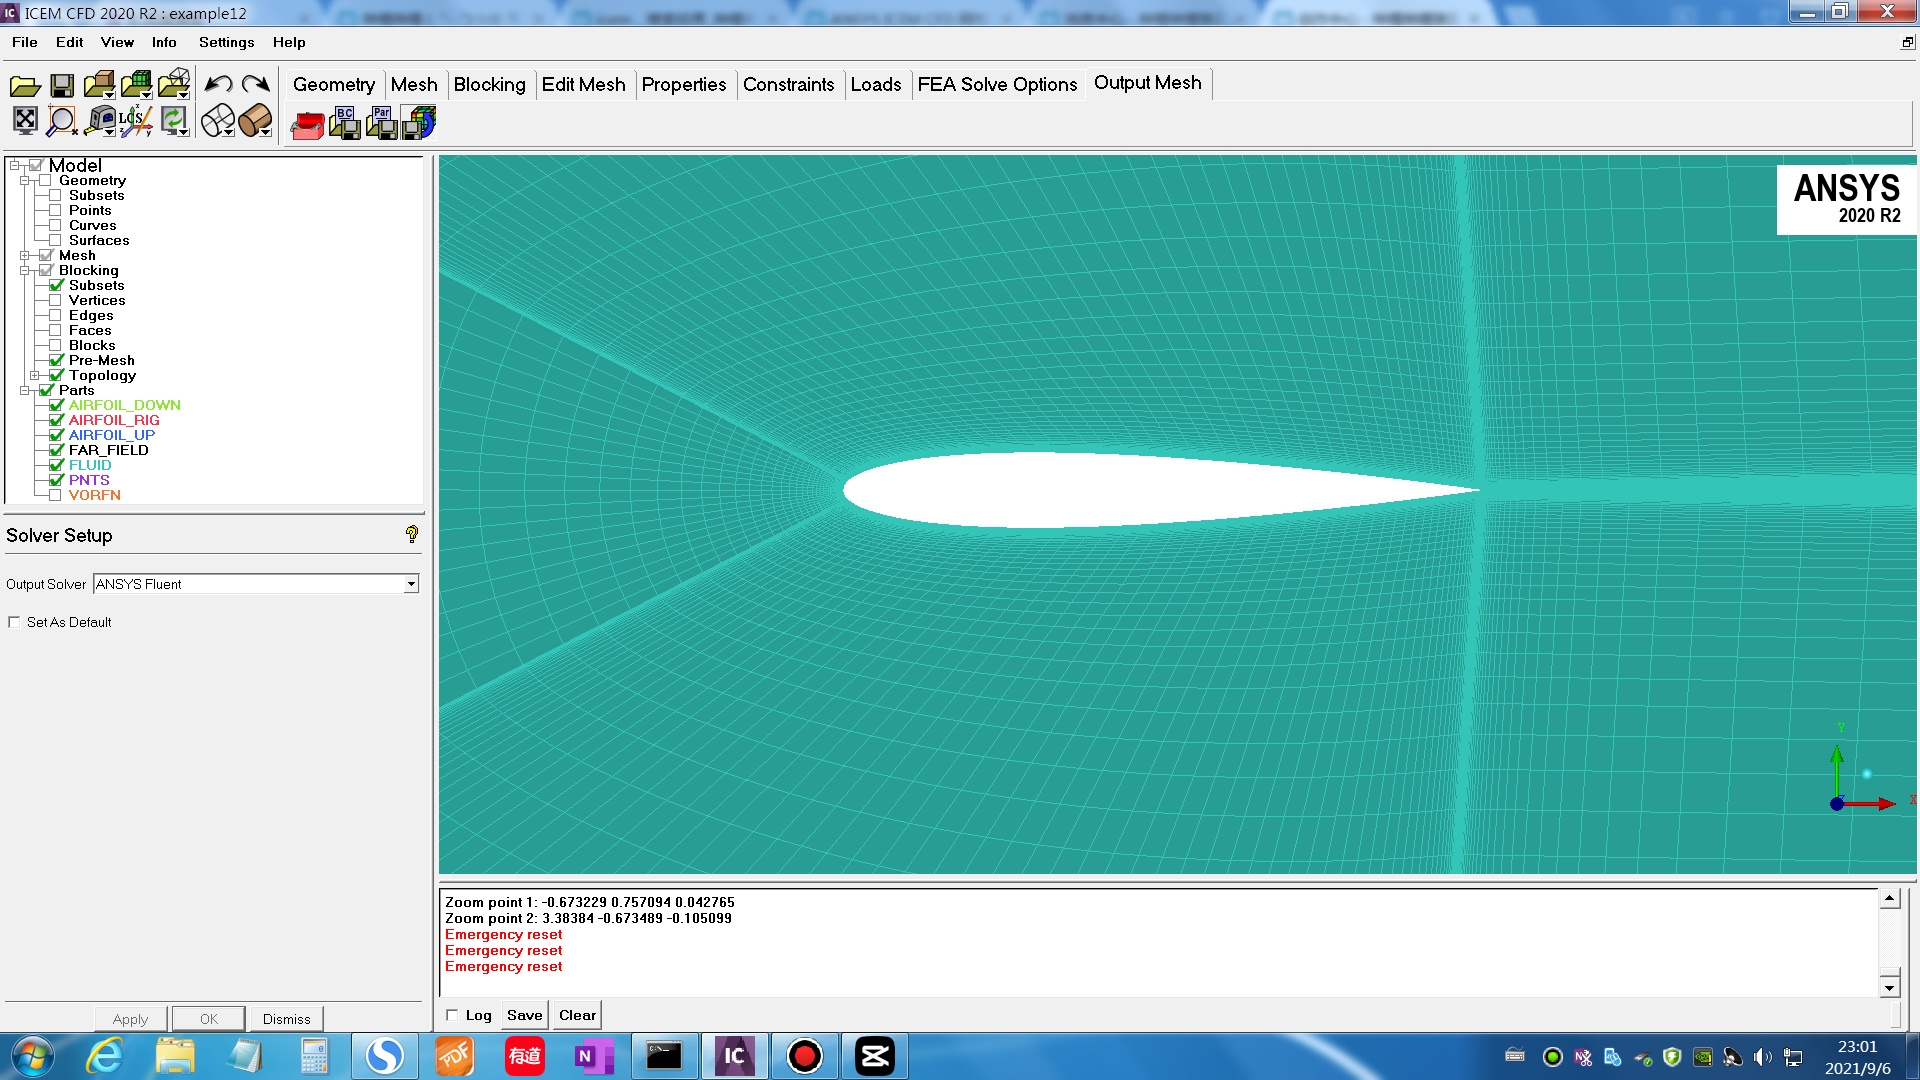1920x1080 pixels.
Task: Click the message log scrollbar down arrow
Action: pyautogui.click(x=1889, y=988)
